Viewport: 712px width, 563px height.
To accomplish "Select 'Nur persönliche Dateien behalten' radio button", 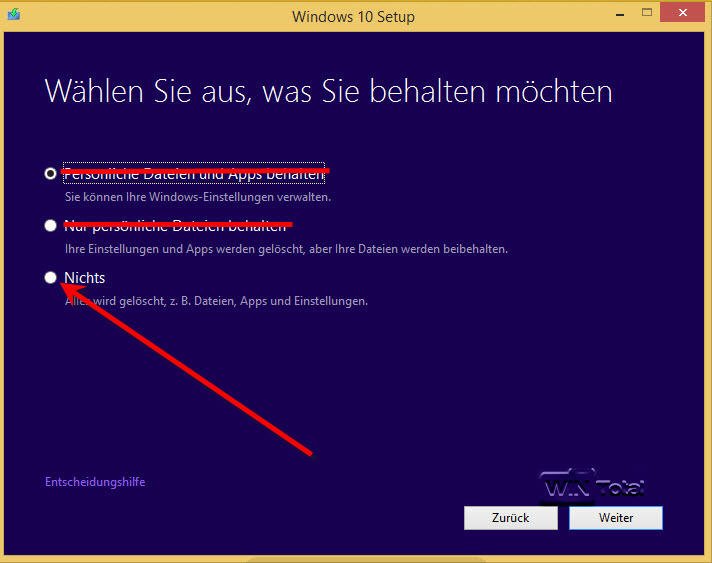I will point(50,225).
